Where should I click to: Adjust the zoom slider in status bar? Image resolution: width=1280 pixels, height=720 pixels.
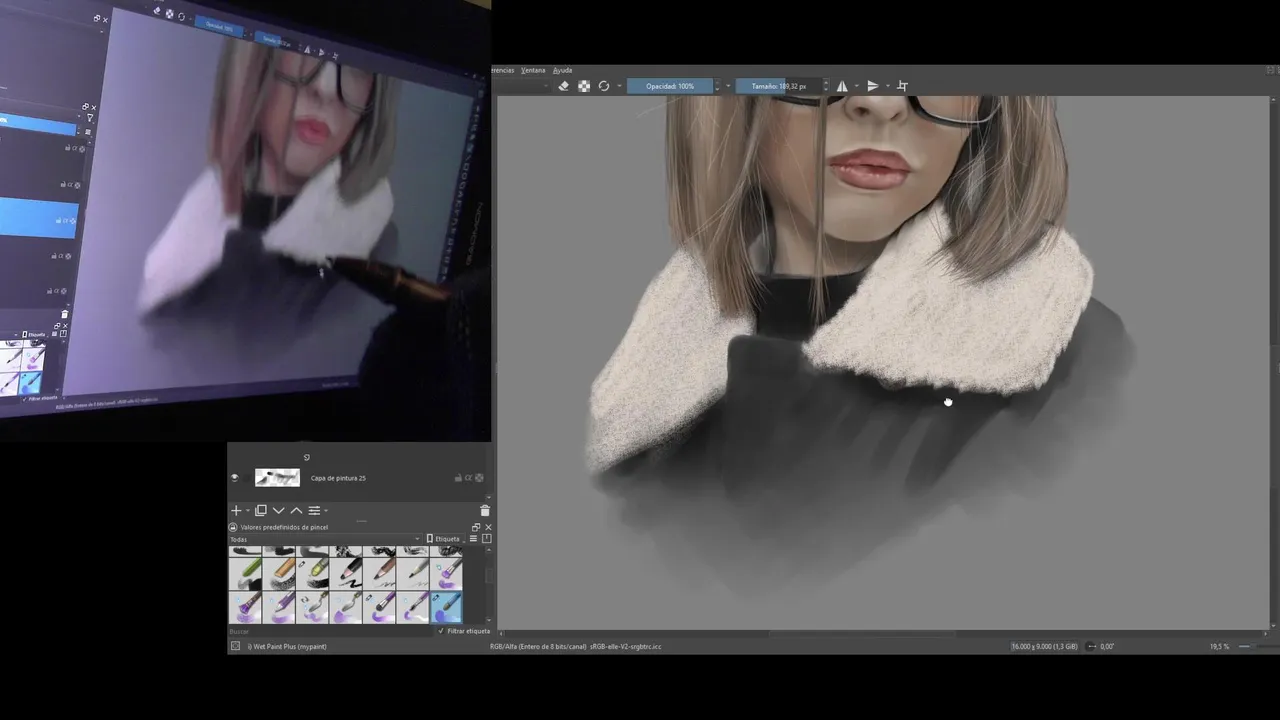pos(1258,647)
